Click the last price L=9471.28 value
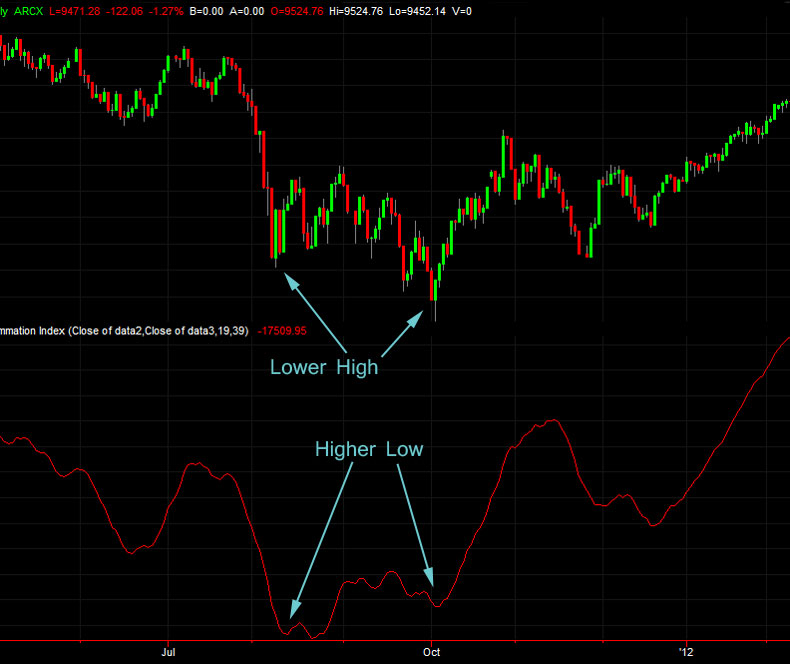 [x=75, y=11]
